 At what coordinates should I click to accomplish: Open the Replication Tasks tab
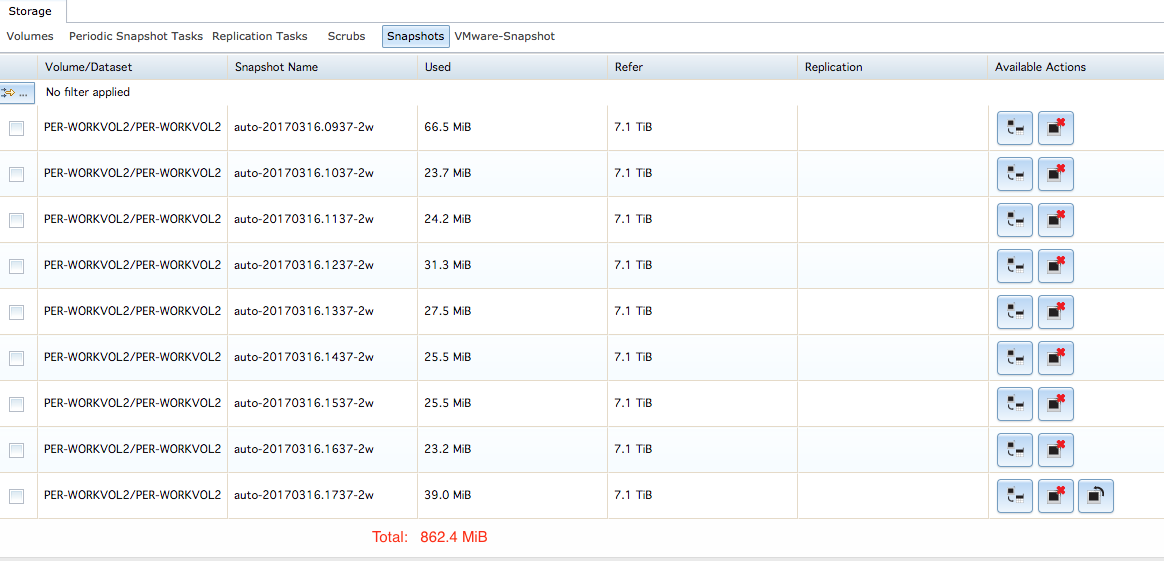coord(260,36)
